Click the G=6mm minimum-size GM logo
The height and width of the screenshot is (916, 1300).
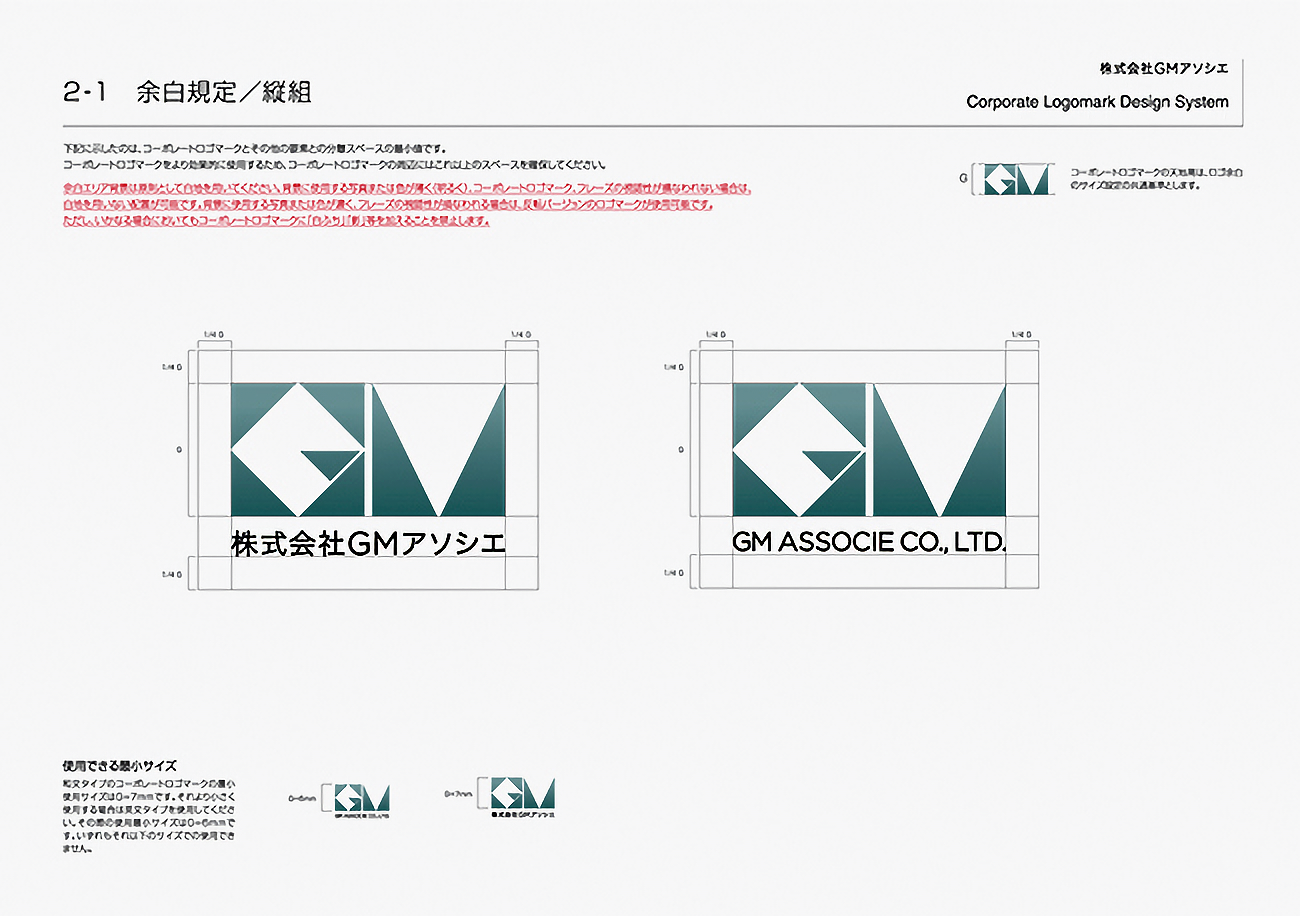tap(361, 797)
